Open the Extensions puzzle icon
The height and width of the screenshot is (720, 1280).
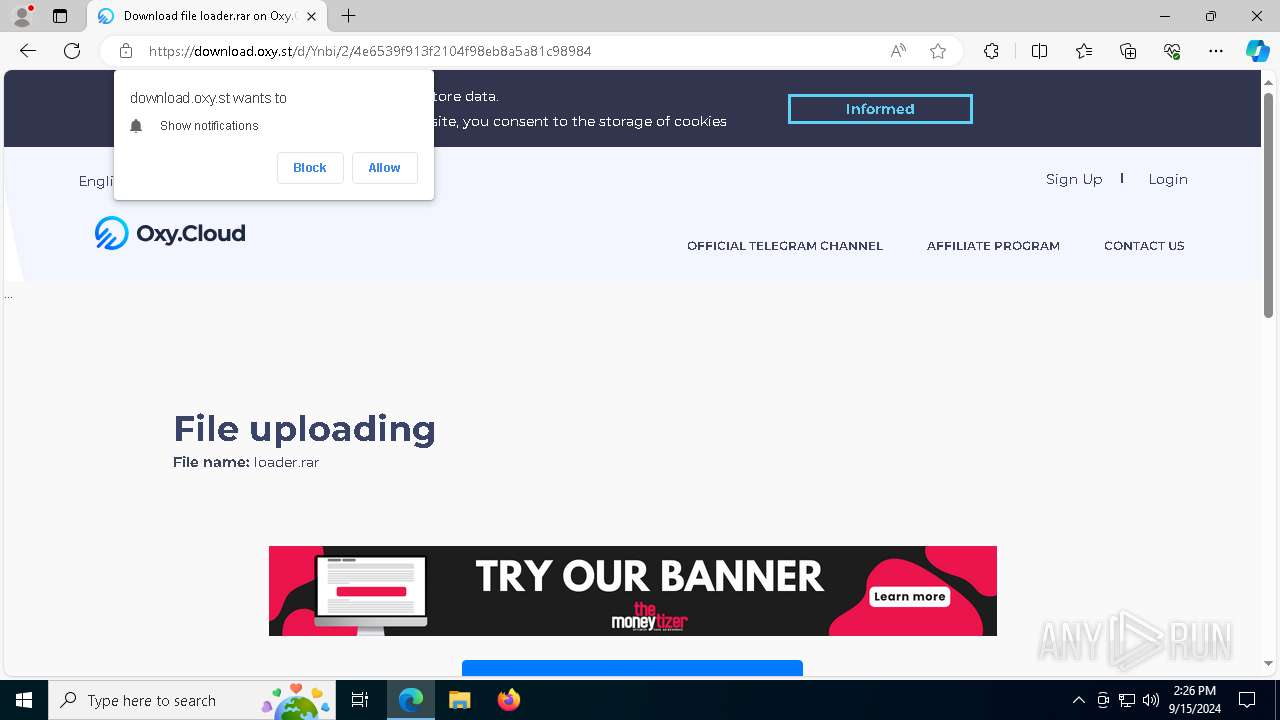pyautogui.click(x=991, y=51)
